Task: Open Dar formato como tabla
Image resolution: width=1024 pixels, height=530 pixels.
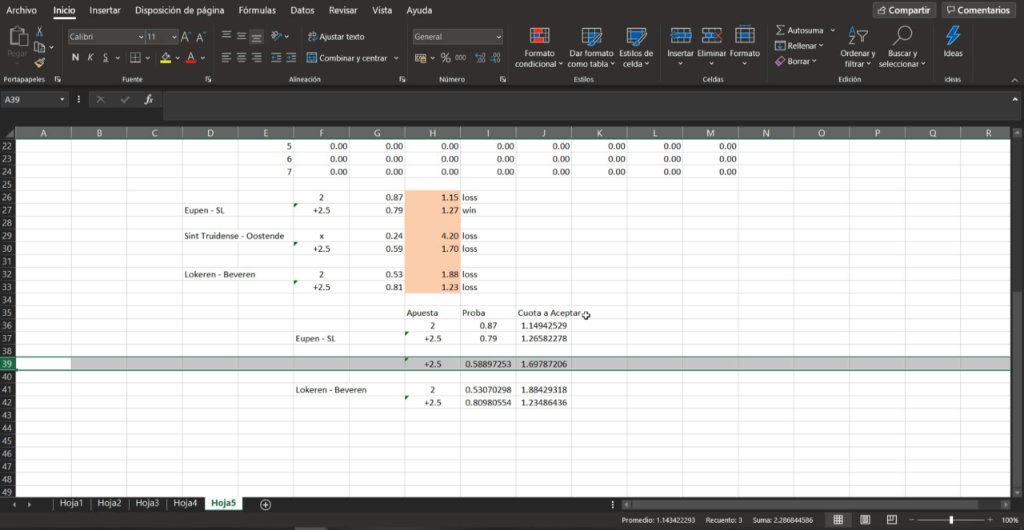Action: pyautogui.click(x=591, y=48)
